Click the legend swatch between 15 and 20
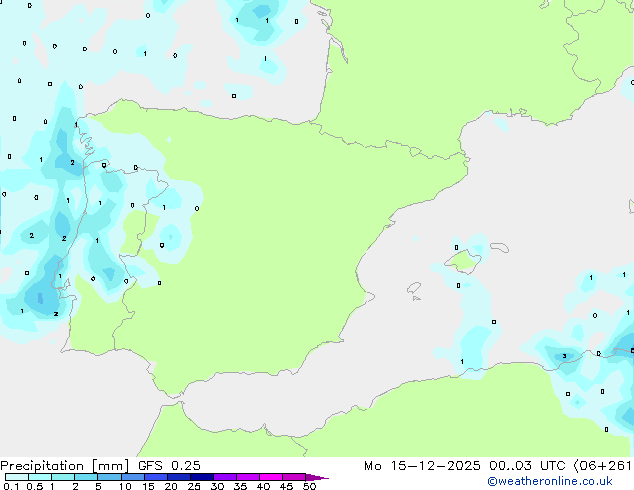Image resolution: width=634 pixels, height=490 pixels. (x=155, y=477)
